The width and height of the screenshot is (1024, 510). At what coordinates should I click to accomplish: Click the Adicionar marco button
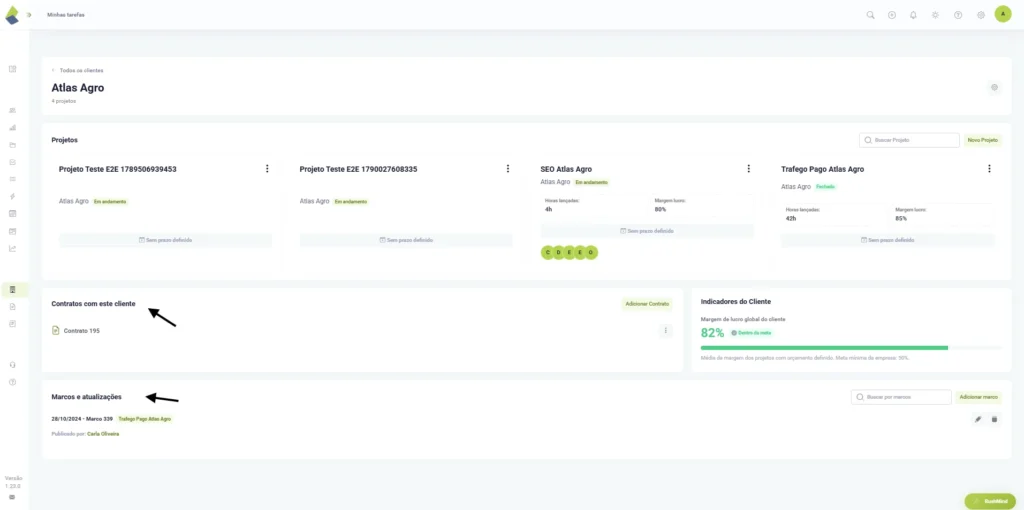(x=979, y=397)
